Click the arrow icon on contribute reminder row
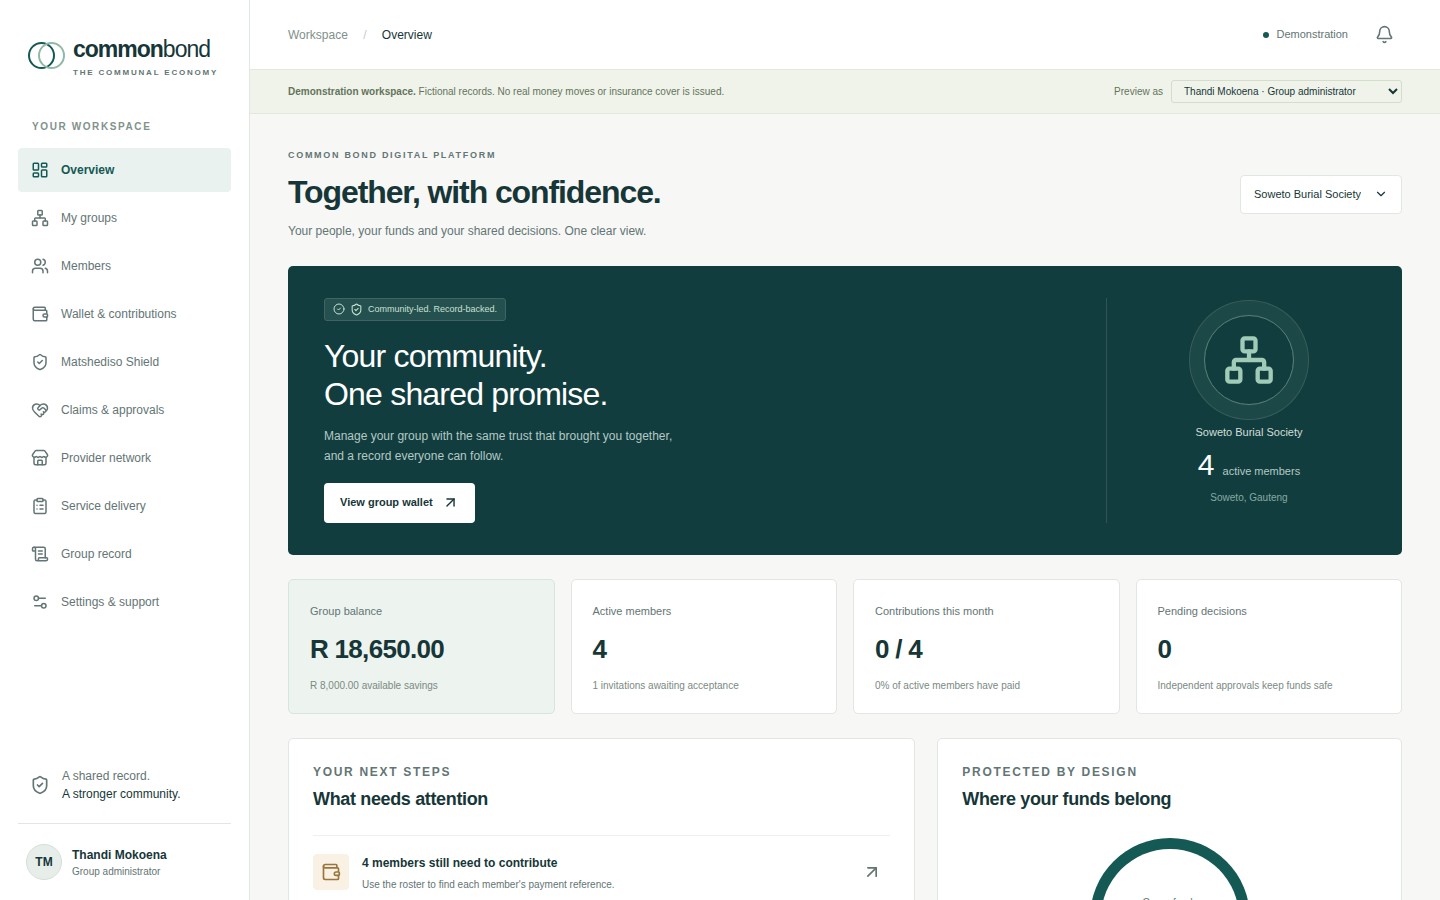Image resolution: width=1440 pixels, height=900 pixels. [872, 872]
